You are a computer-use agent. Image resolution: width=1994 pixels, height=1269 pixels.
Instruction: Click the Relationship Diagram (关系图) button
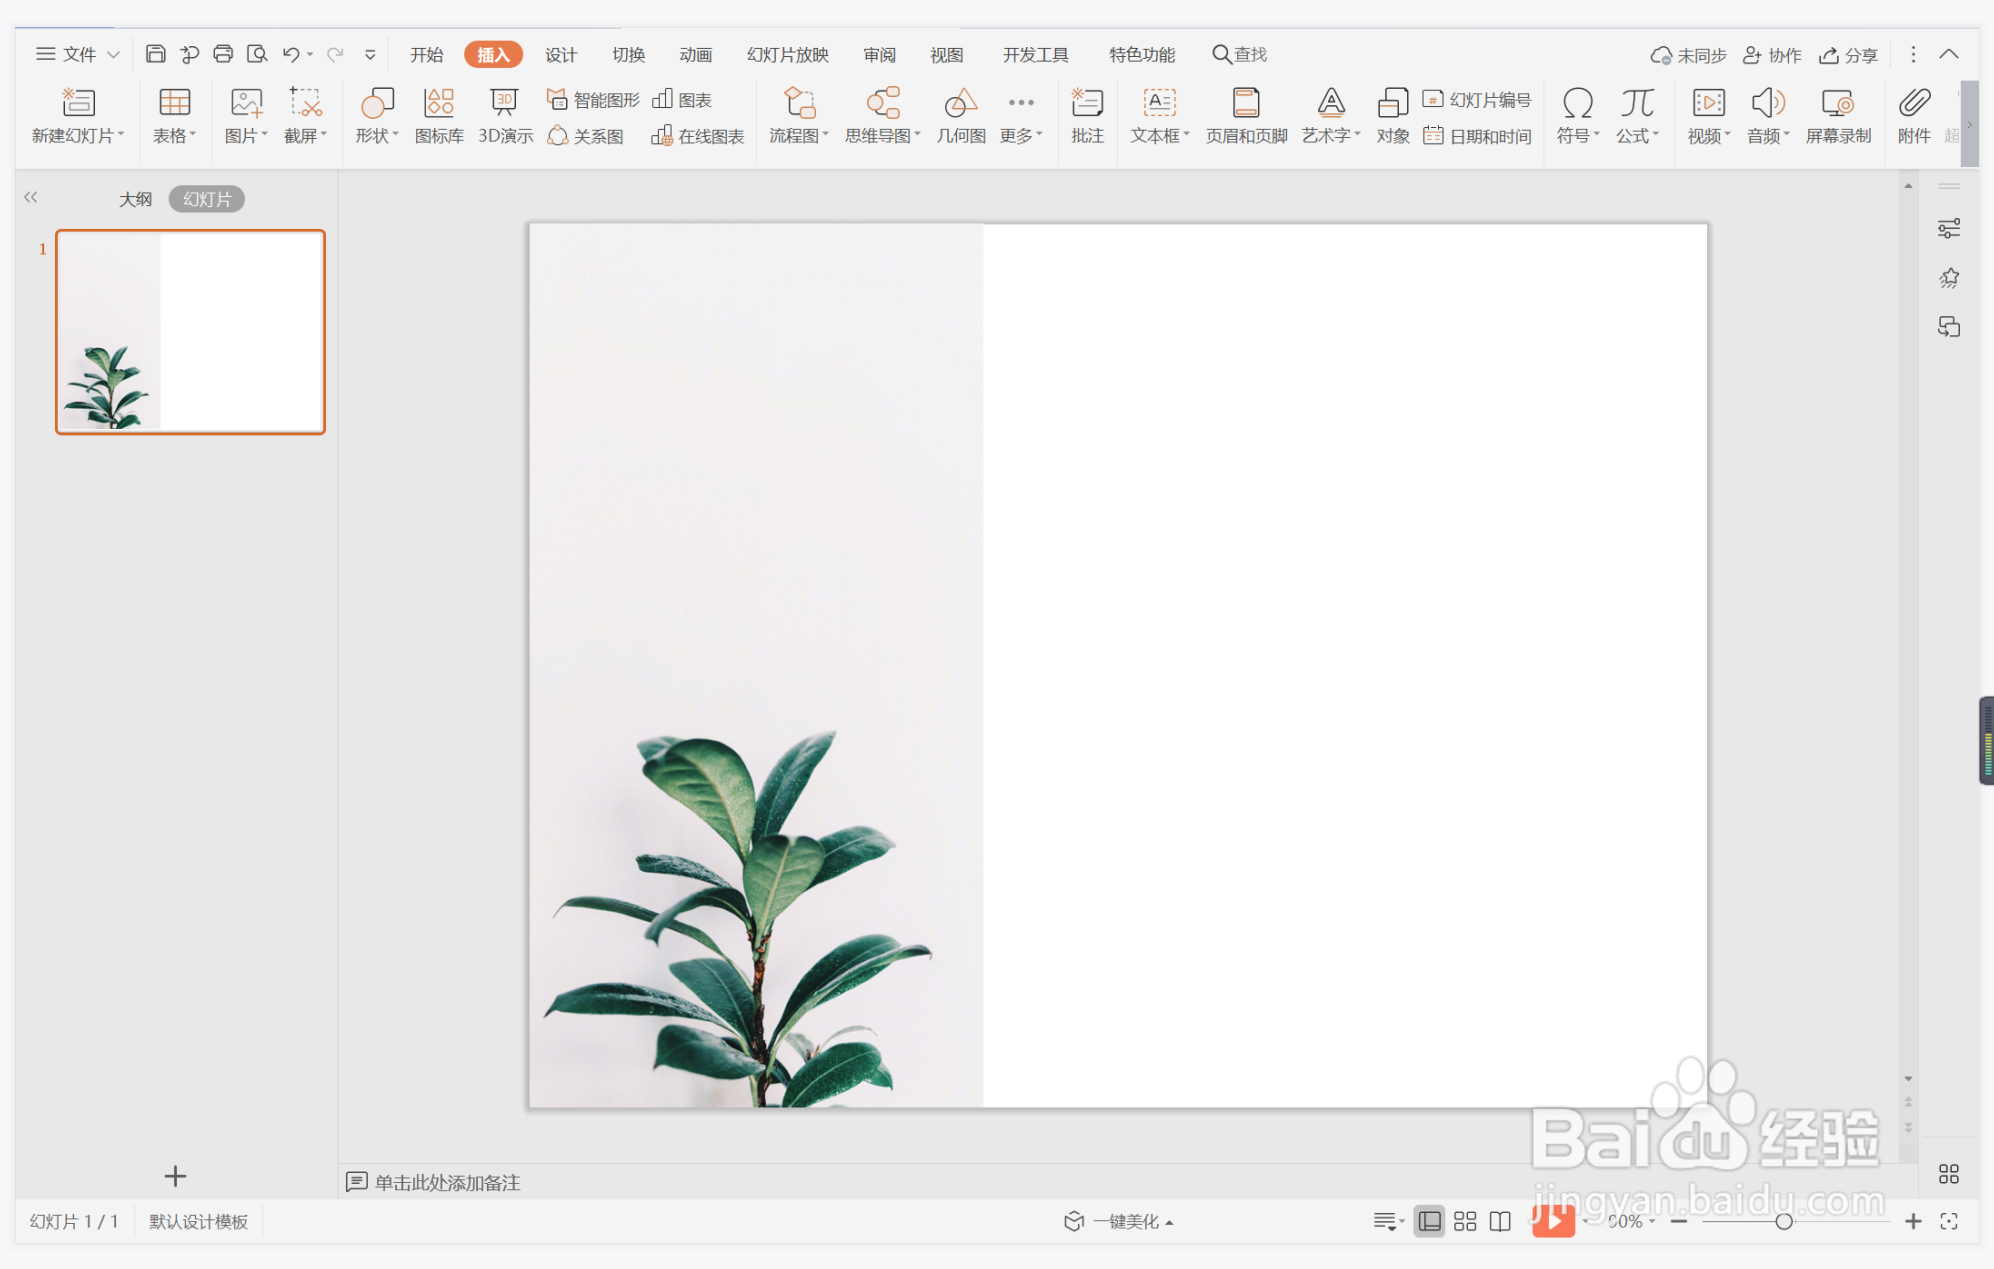click(586, 136)
